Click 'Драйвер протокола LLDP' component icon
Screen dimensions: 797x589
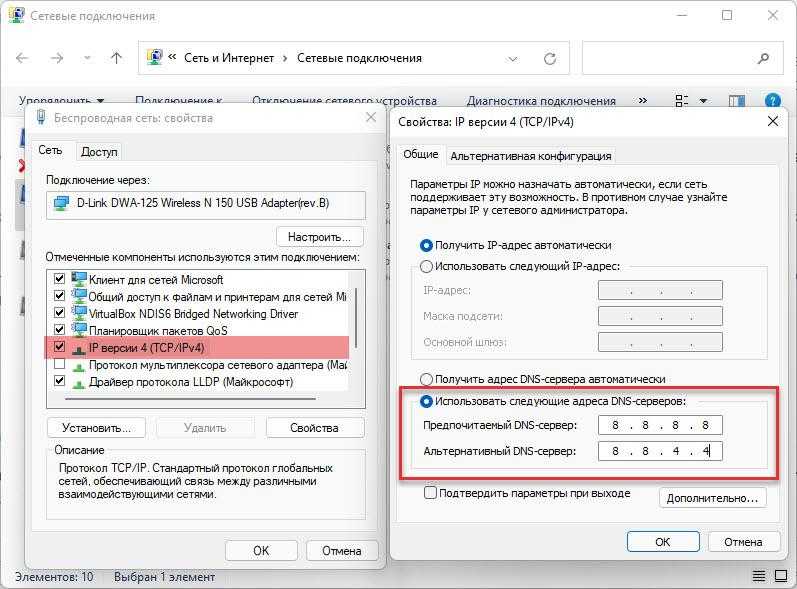pos(78,383)
